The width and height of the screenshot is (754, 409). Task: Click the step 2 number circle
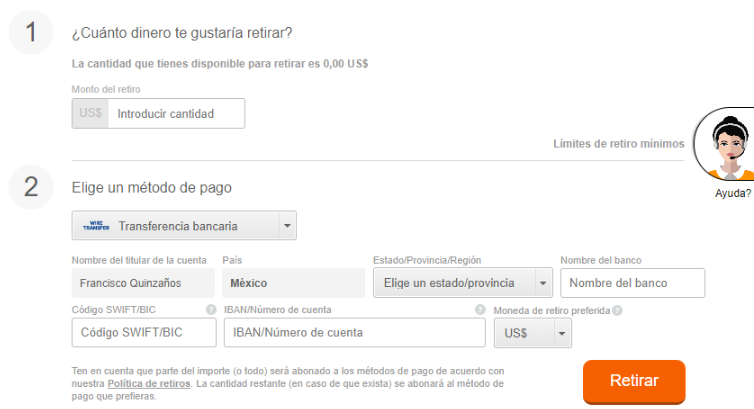click(x=31, y=187)
